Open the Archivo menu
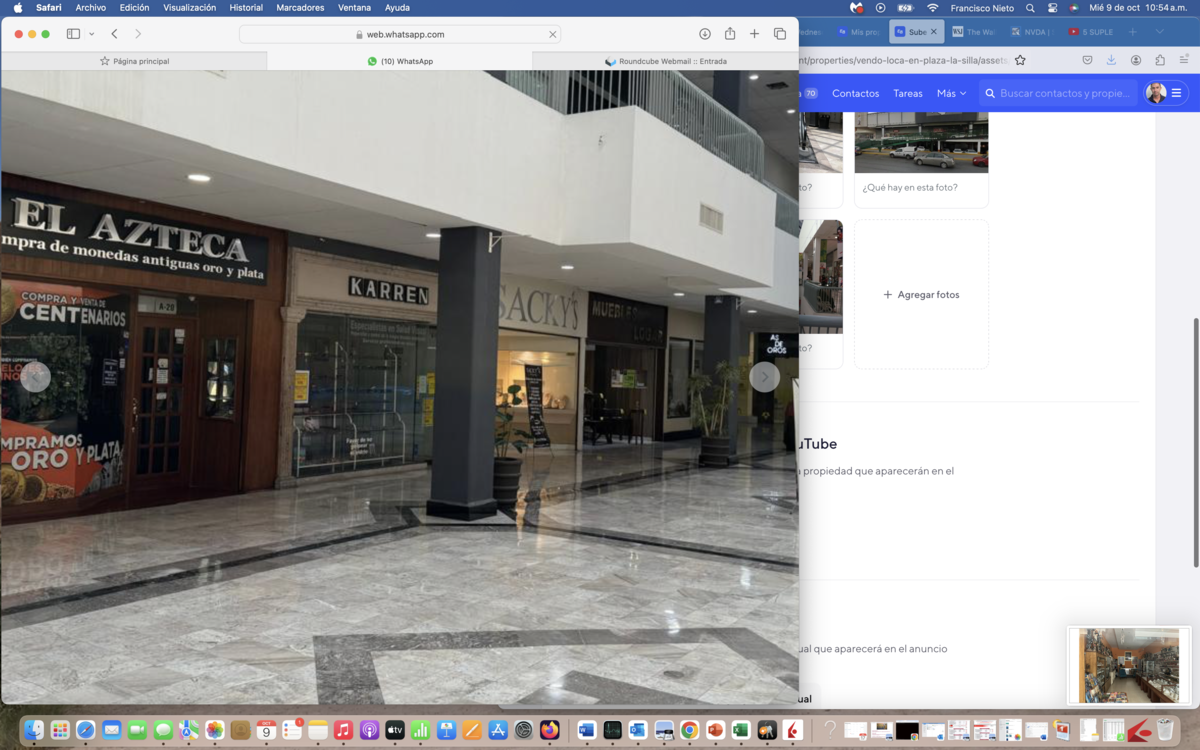 click(x=90, y=7)
